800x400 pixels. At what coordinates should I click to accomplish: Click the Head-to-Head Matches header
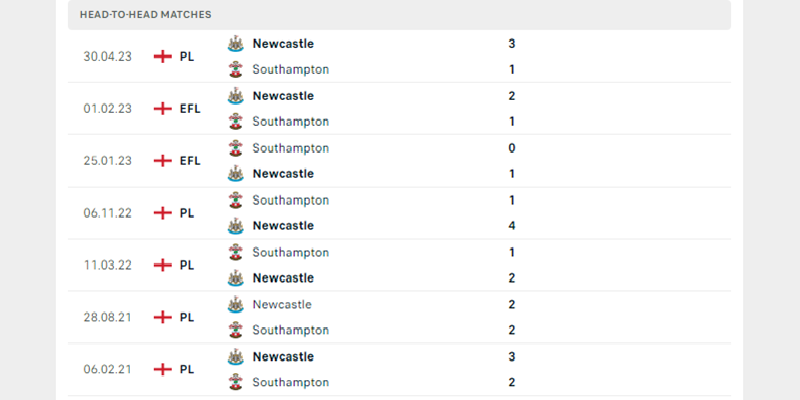146,15
